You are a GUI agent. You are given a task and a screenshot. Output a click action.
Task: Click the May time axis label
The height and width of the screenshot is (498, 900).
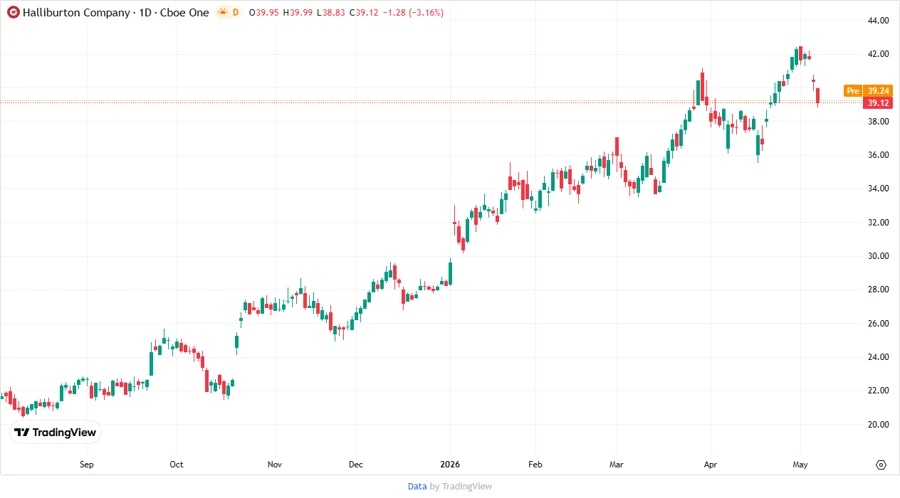800,464
